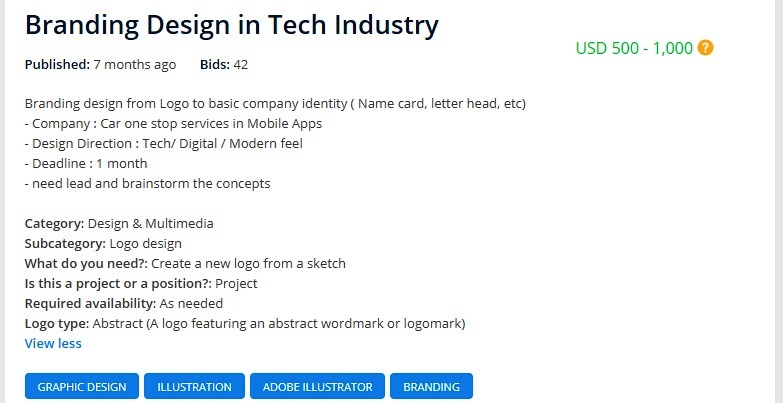Screen dimensions: 783x403
Task: Click the Deadline 1 month line
Action: coord(86,163)
